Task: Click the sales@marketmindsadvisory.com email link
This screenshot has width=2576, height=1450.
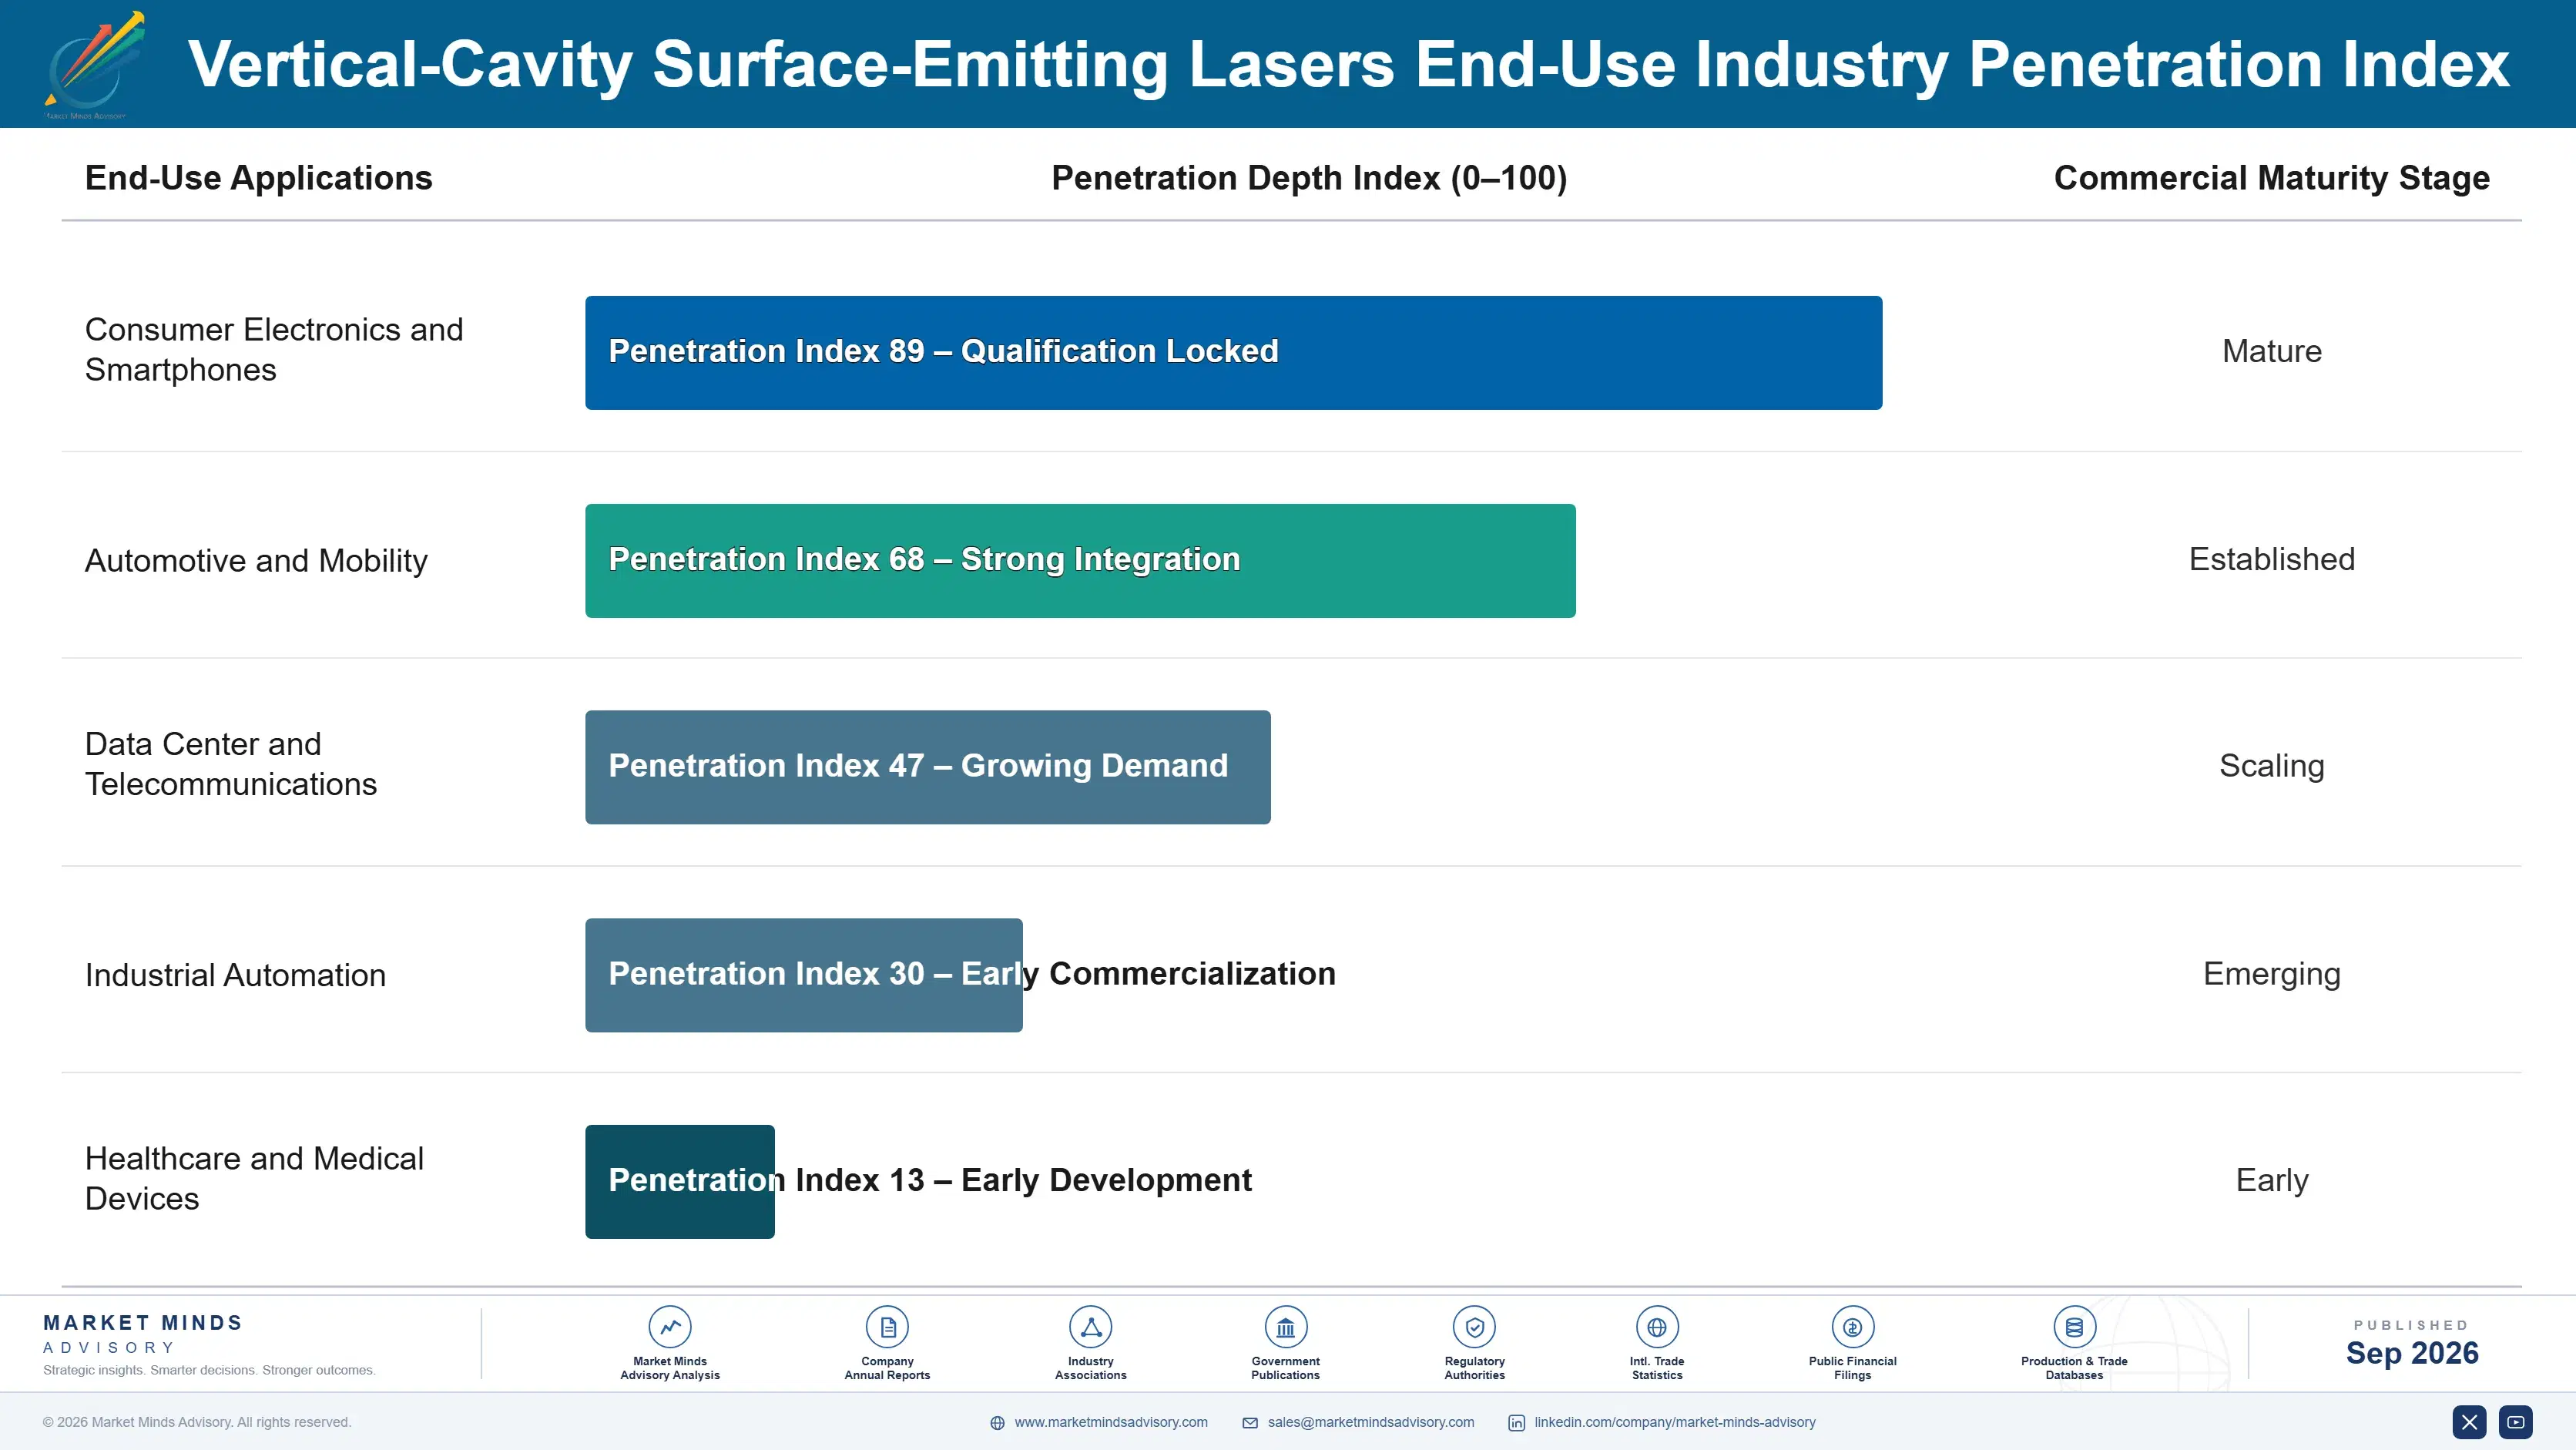Action: 1370,1422
